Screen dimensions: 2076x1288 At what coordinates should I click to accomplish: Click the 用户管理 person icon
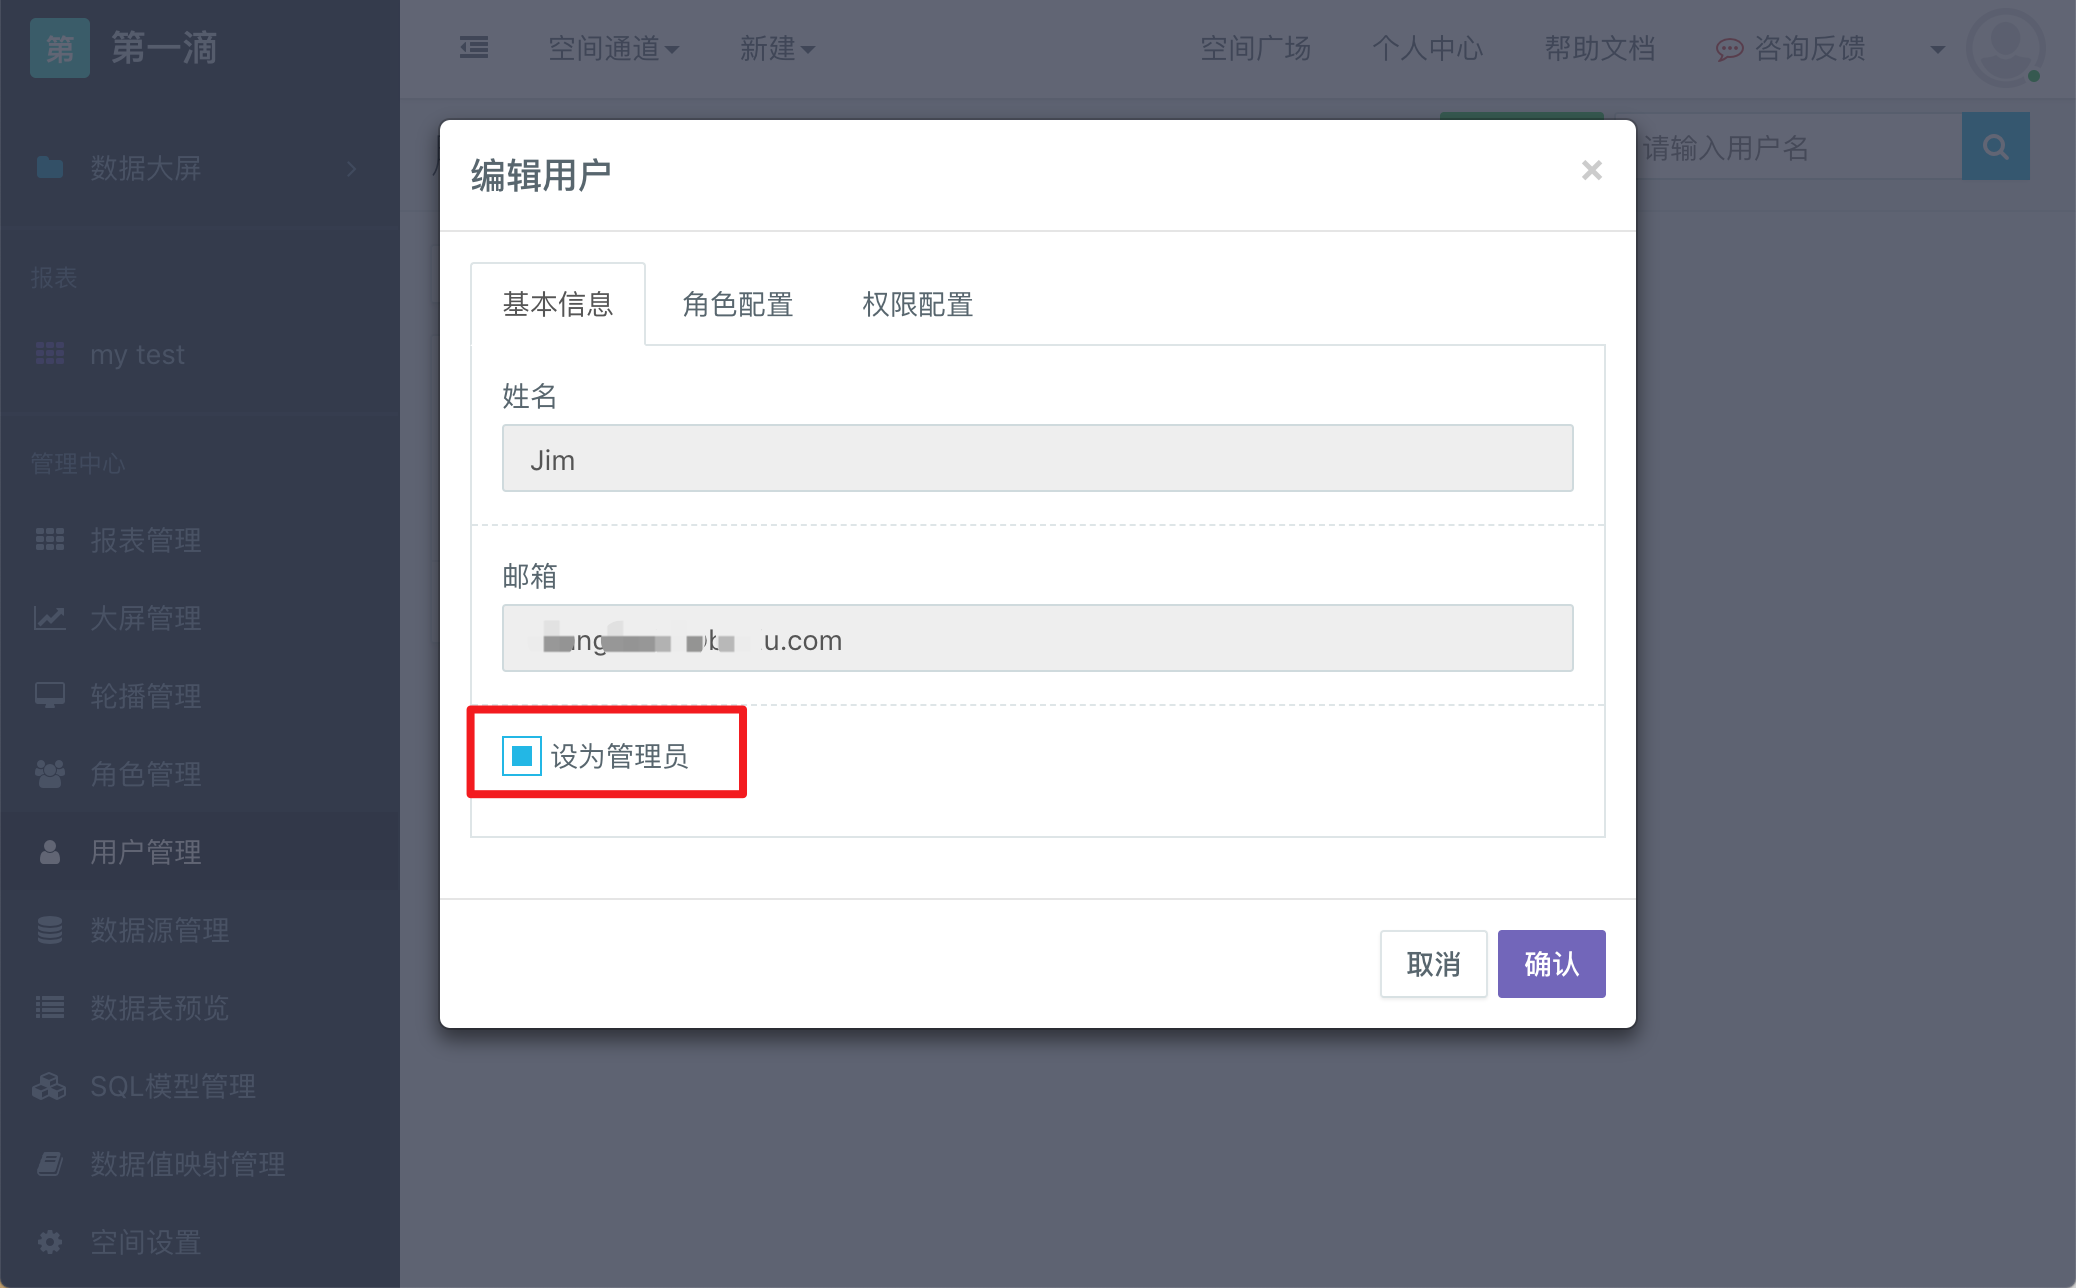click(50, 851)
